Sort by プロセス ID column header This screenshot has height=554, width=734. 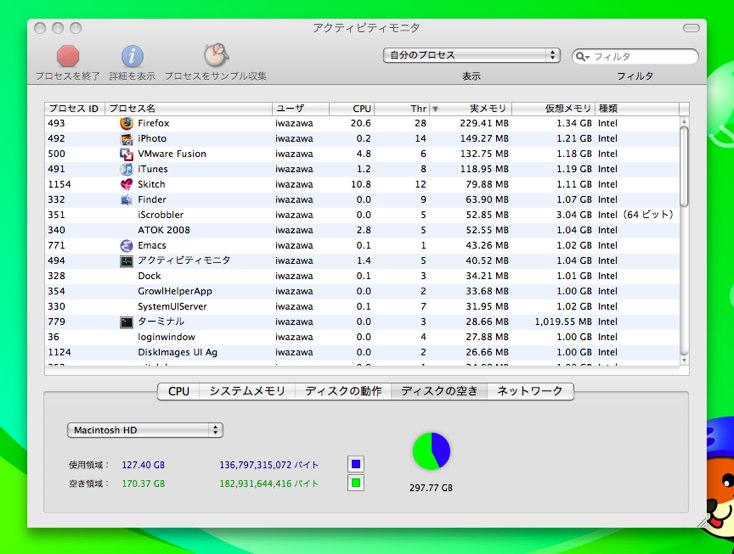click(x=75, y=109)
